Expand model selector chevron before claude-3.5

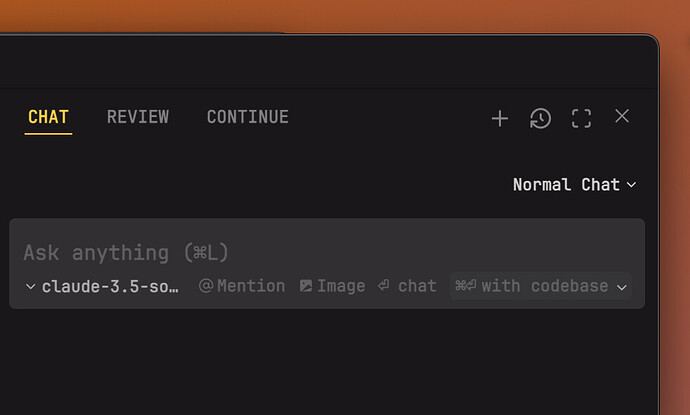30,287
